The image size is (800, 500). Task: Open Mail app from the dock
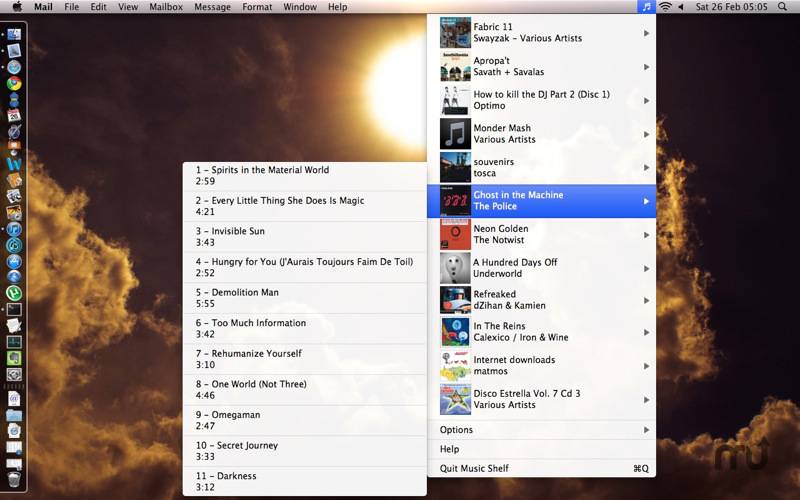14,51
